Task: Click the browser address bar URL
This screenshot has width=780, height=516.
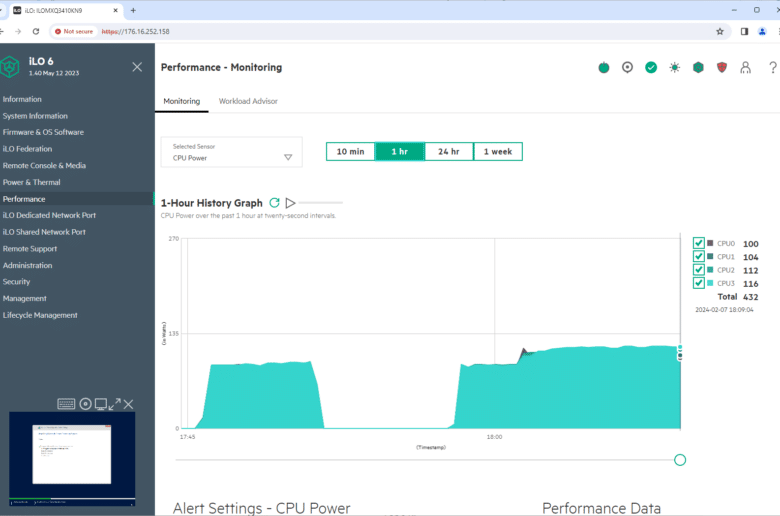Action: (x=135, y=31)
